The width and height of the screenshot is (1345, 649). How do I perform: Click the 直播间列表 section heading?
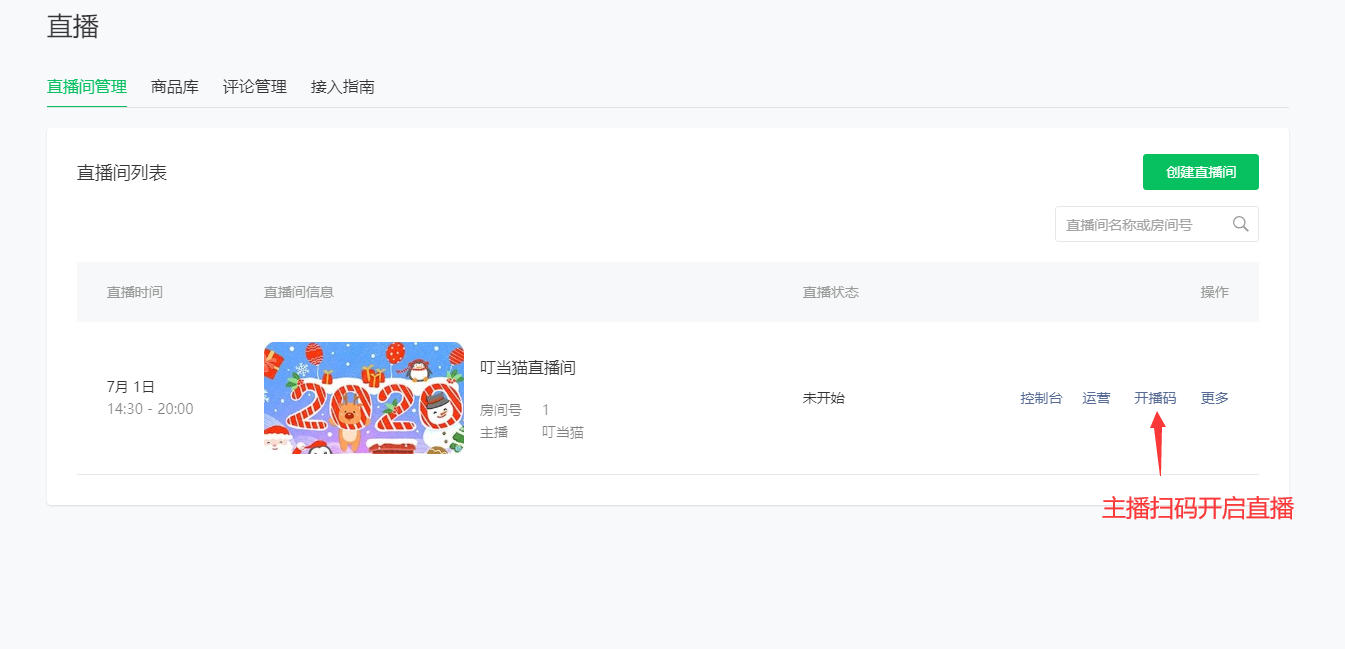122,173
